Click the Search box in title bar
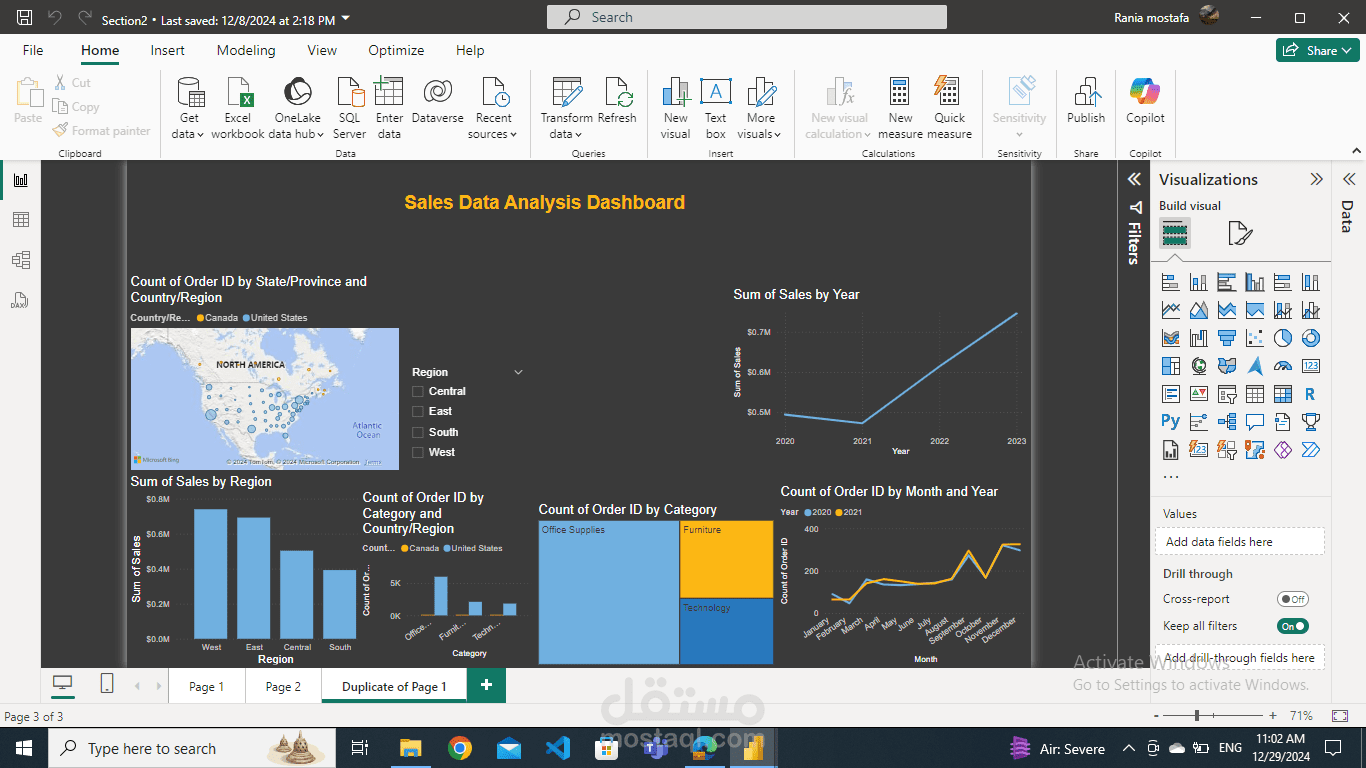This screenshot has height=768, width=1366. 747,17
